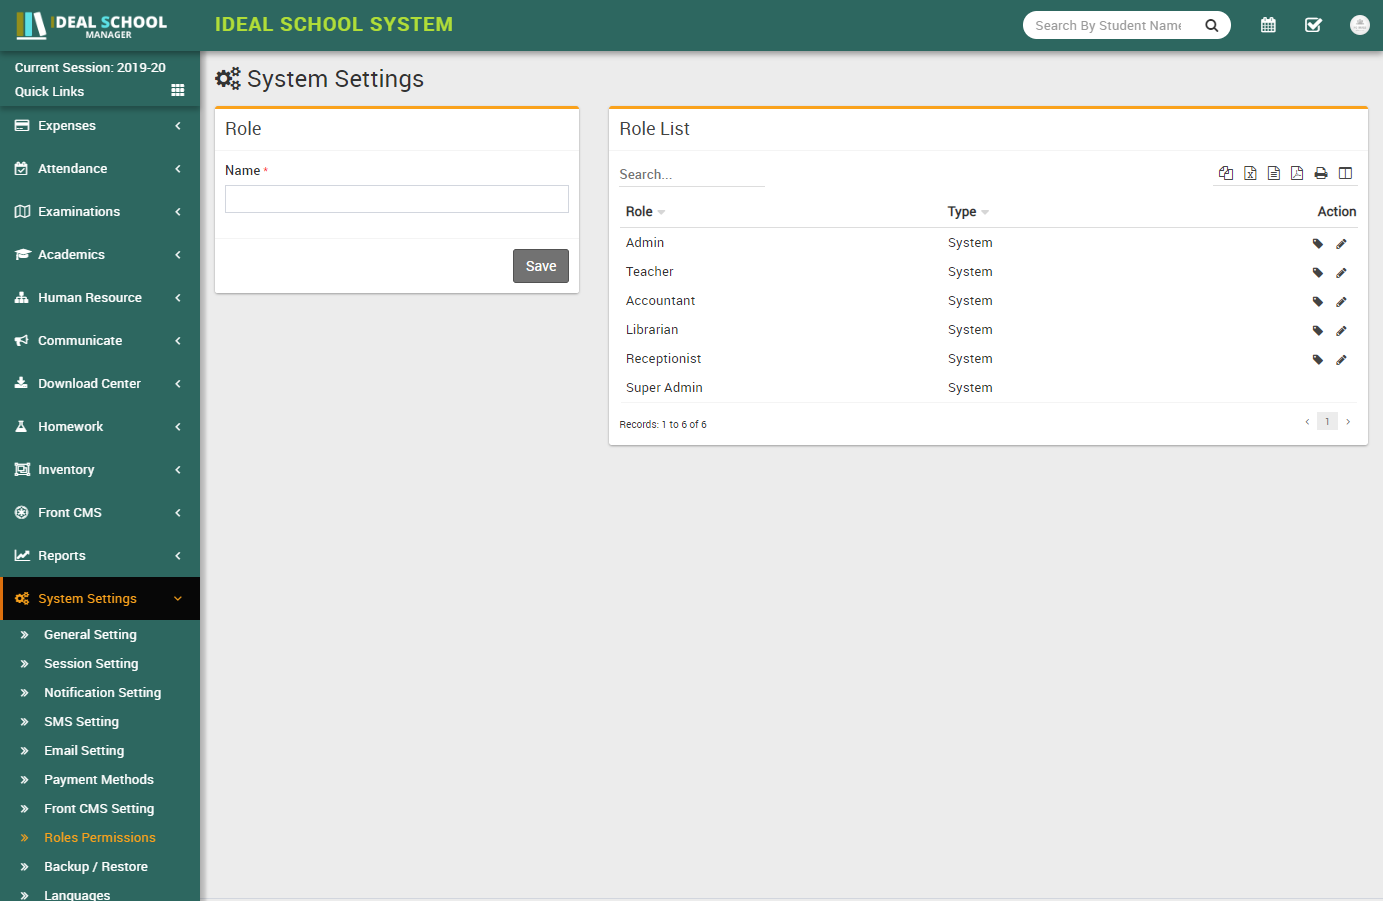This screenshot has width=1383, height=901.
Task: Edit the Admin role
Action: point(1341,243)
